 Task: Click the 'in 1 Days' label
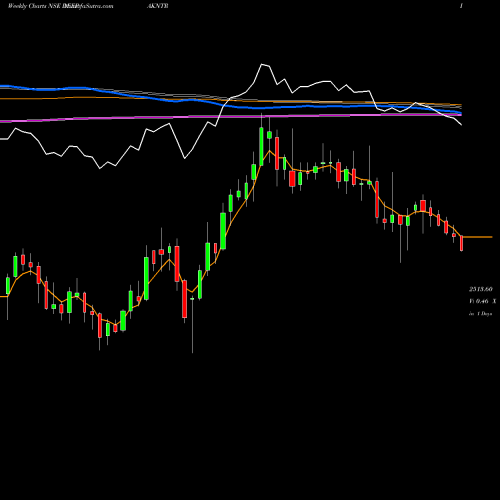[480, 314]
